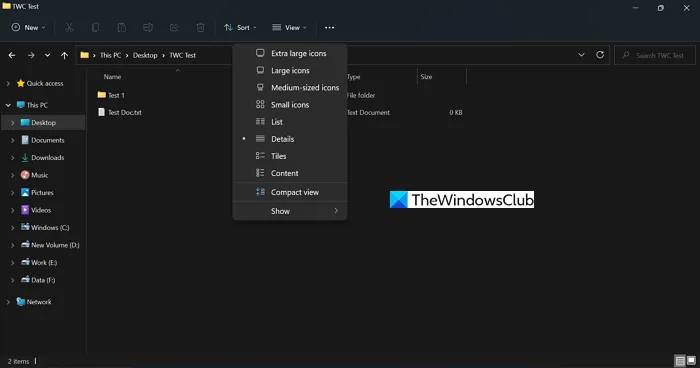Viewport: 700px width, 368px height.
Task: Open the Show submenu arrow
Action: click(x=336, y=211)
